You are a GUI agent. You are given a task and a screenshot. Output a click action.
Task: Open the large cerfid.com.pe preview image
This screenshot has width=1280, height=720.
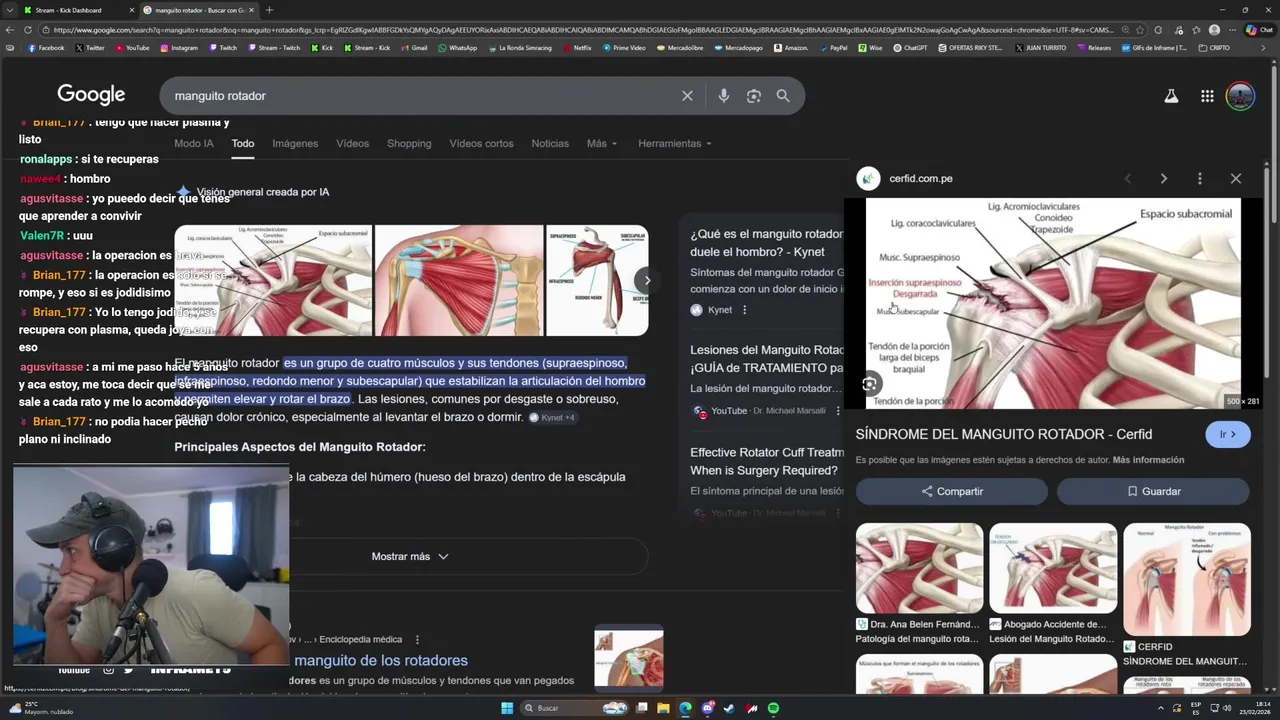coord(1053,303)
